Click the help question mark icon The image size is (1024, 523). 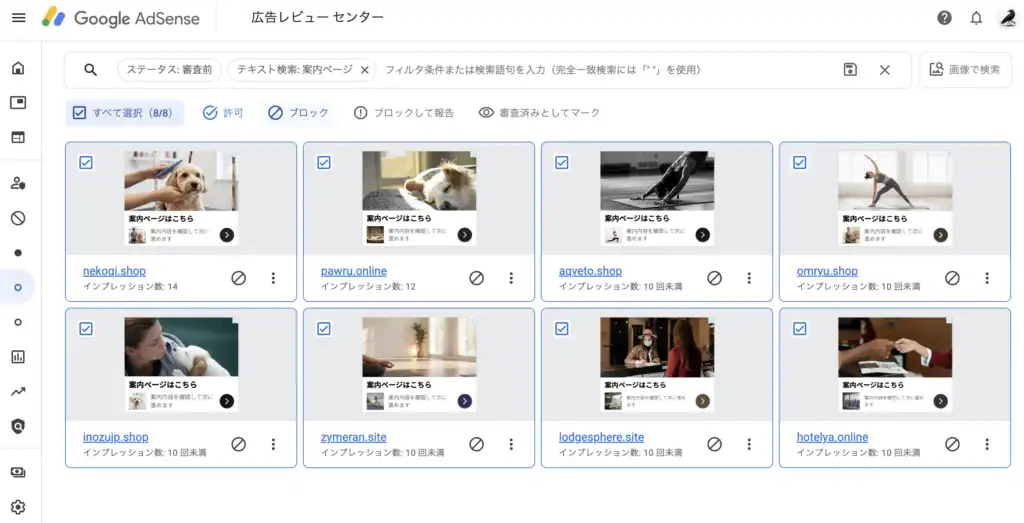[944, 18]
